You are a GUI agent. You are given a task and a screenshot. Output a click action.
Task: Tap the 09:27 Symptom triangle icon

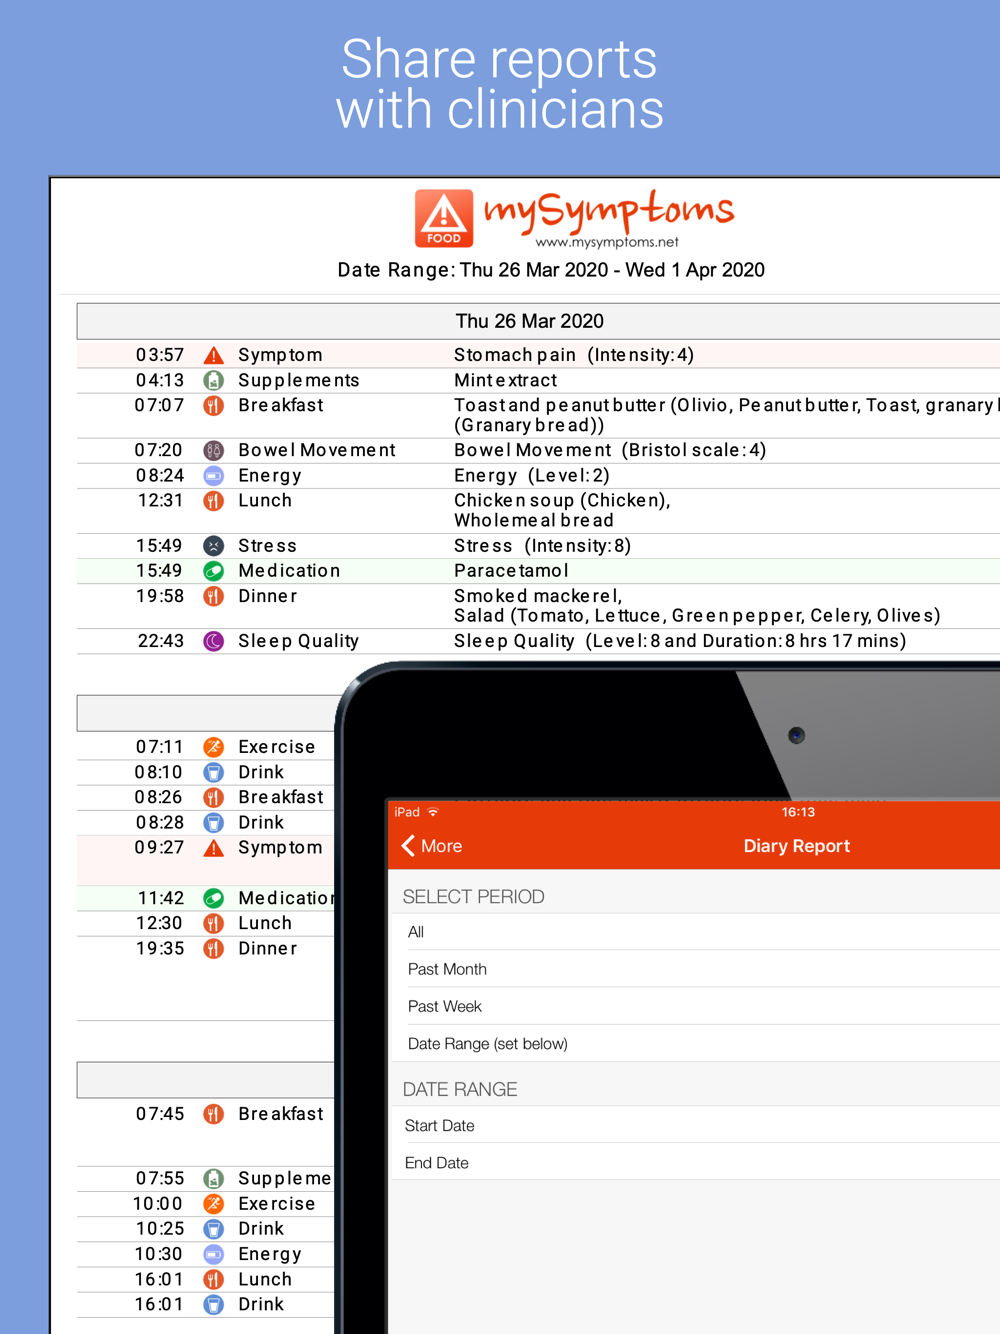point(213,848)
